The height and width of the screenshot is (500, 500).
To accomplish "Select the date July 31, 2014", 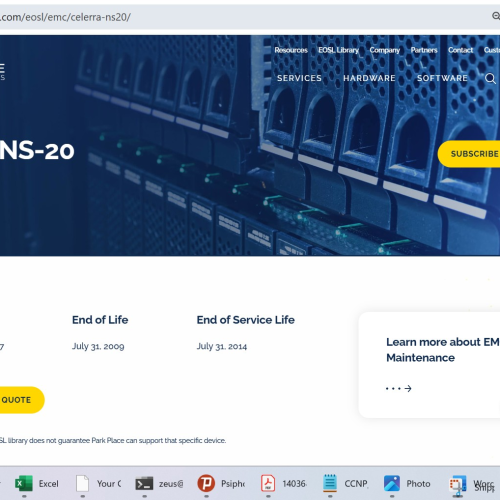I will 222,346.
